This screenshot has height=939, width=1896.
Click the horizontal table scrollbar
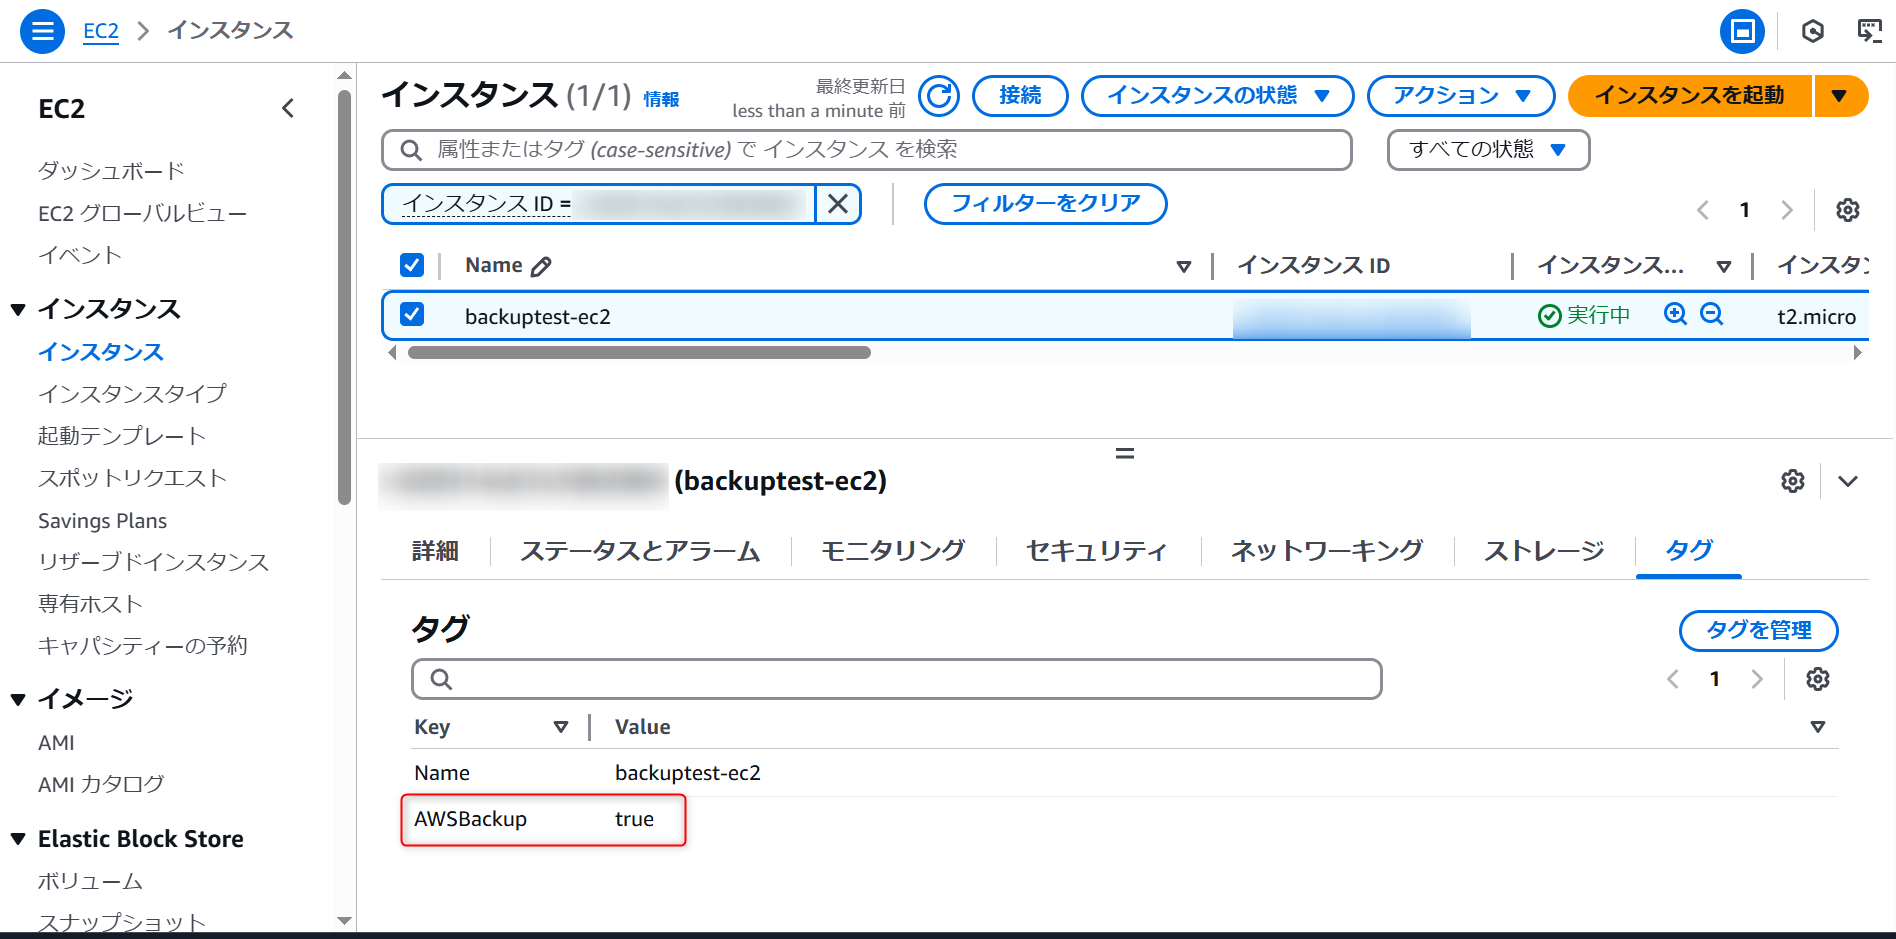640,352
